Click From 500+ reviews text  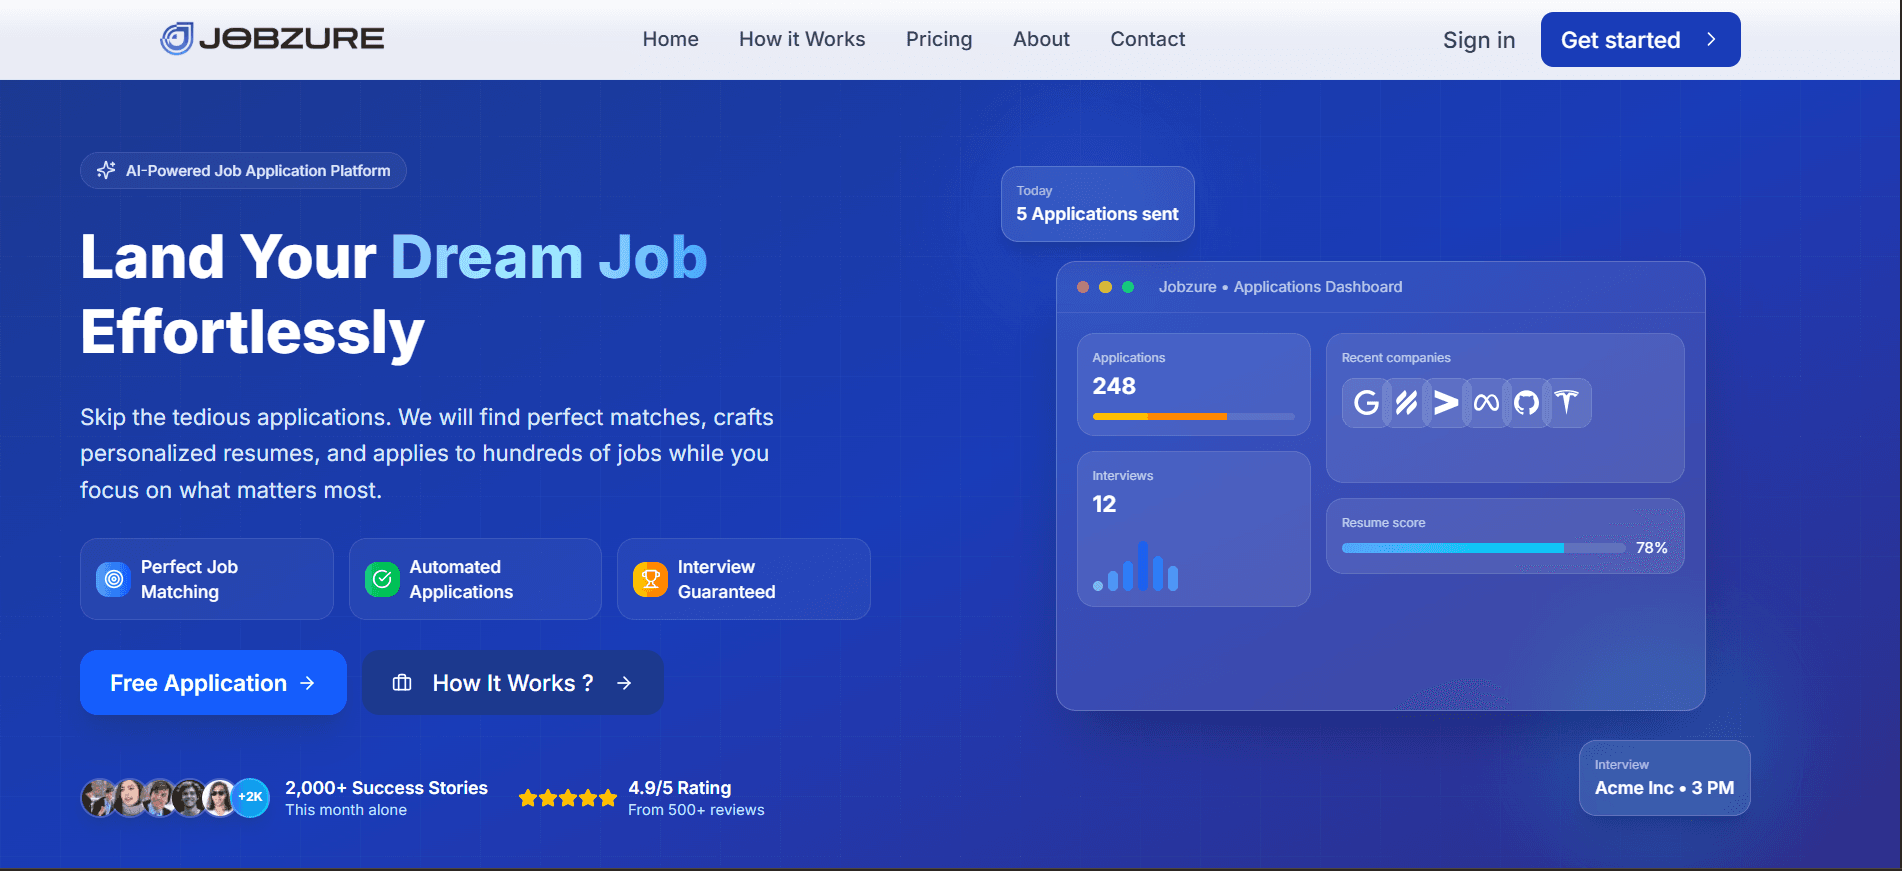(x=696, y=810)
